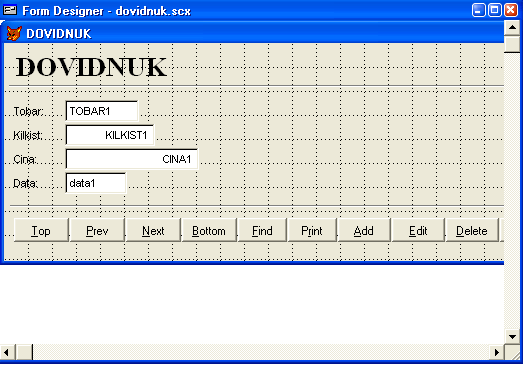Click the data1 text box
The width and height of the screenshot is (523, 367).
coord(96,183)
